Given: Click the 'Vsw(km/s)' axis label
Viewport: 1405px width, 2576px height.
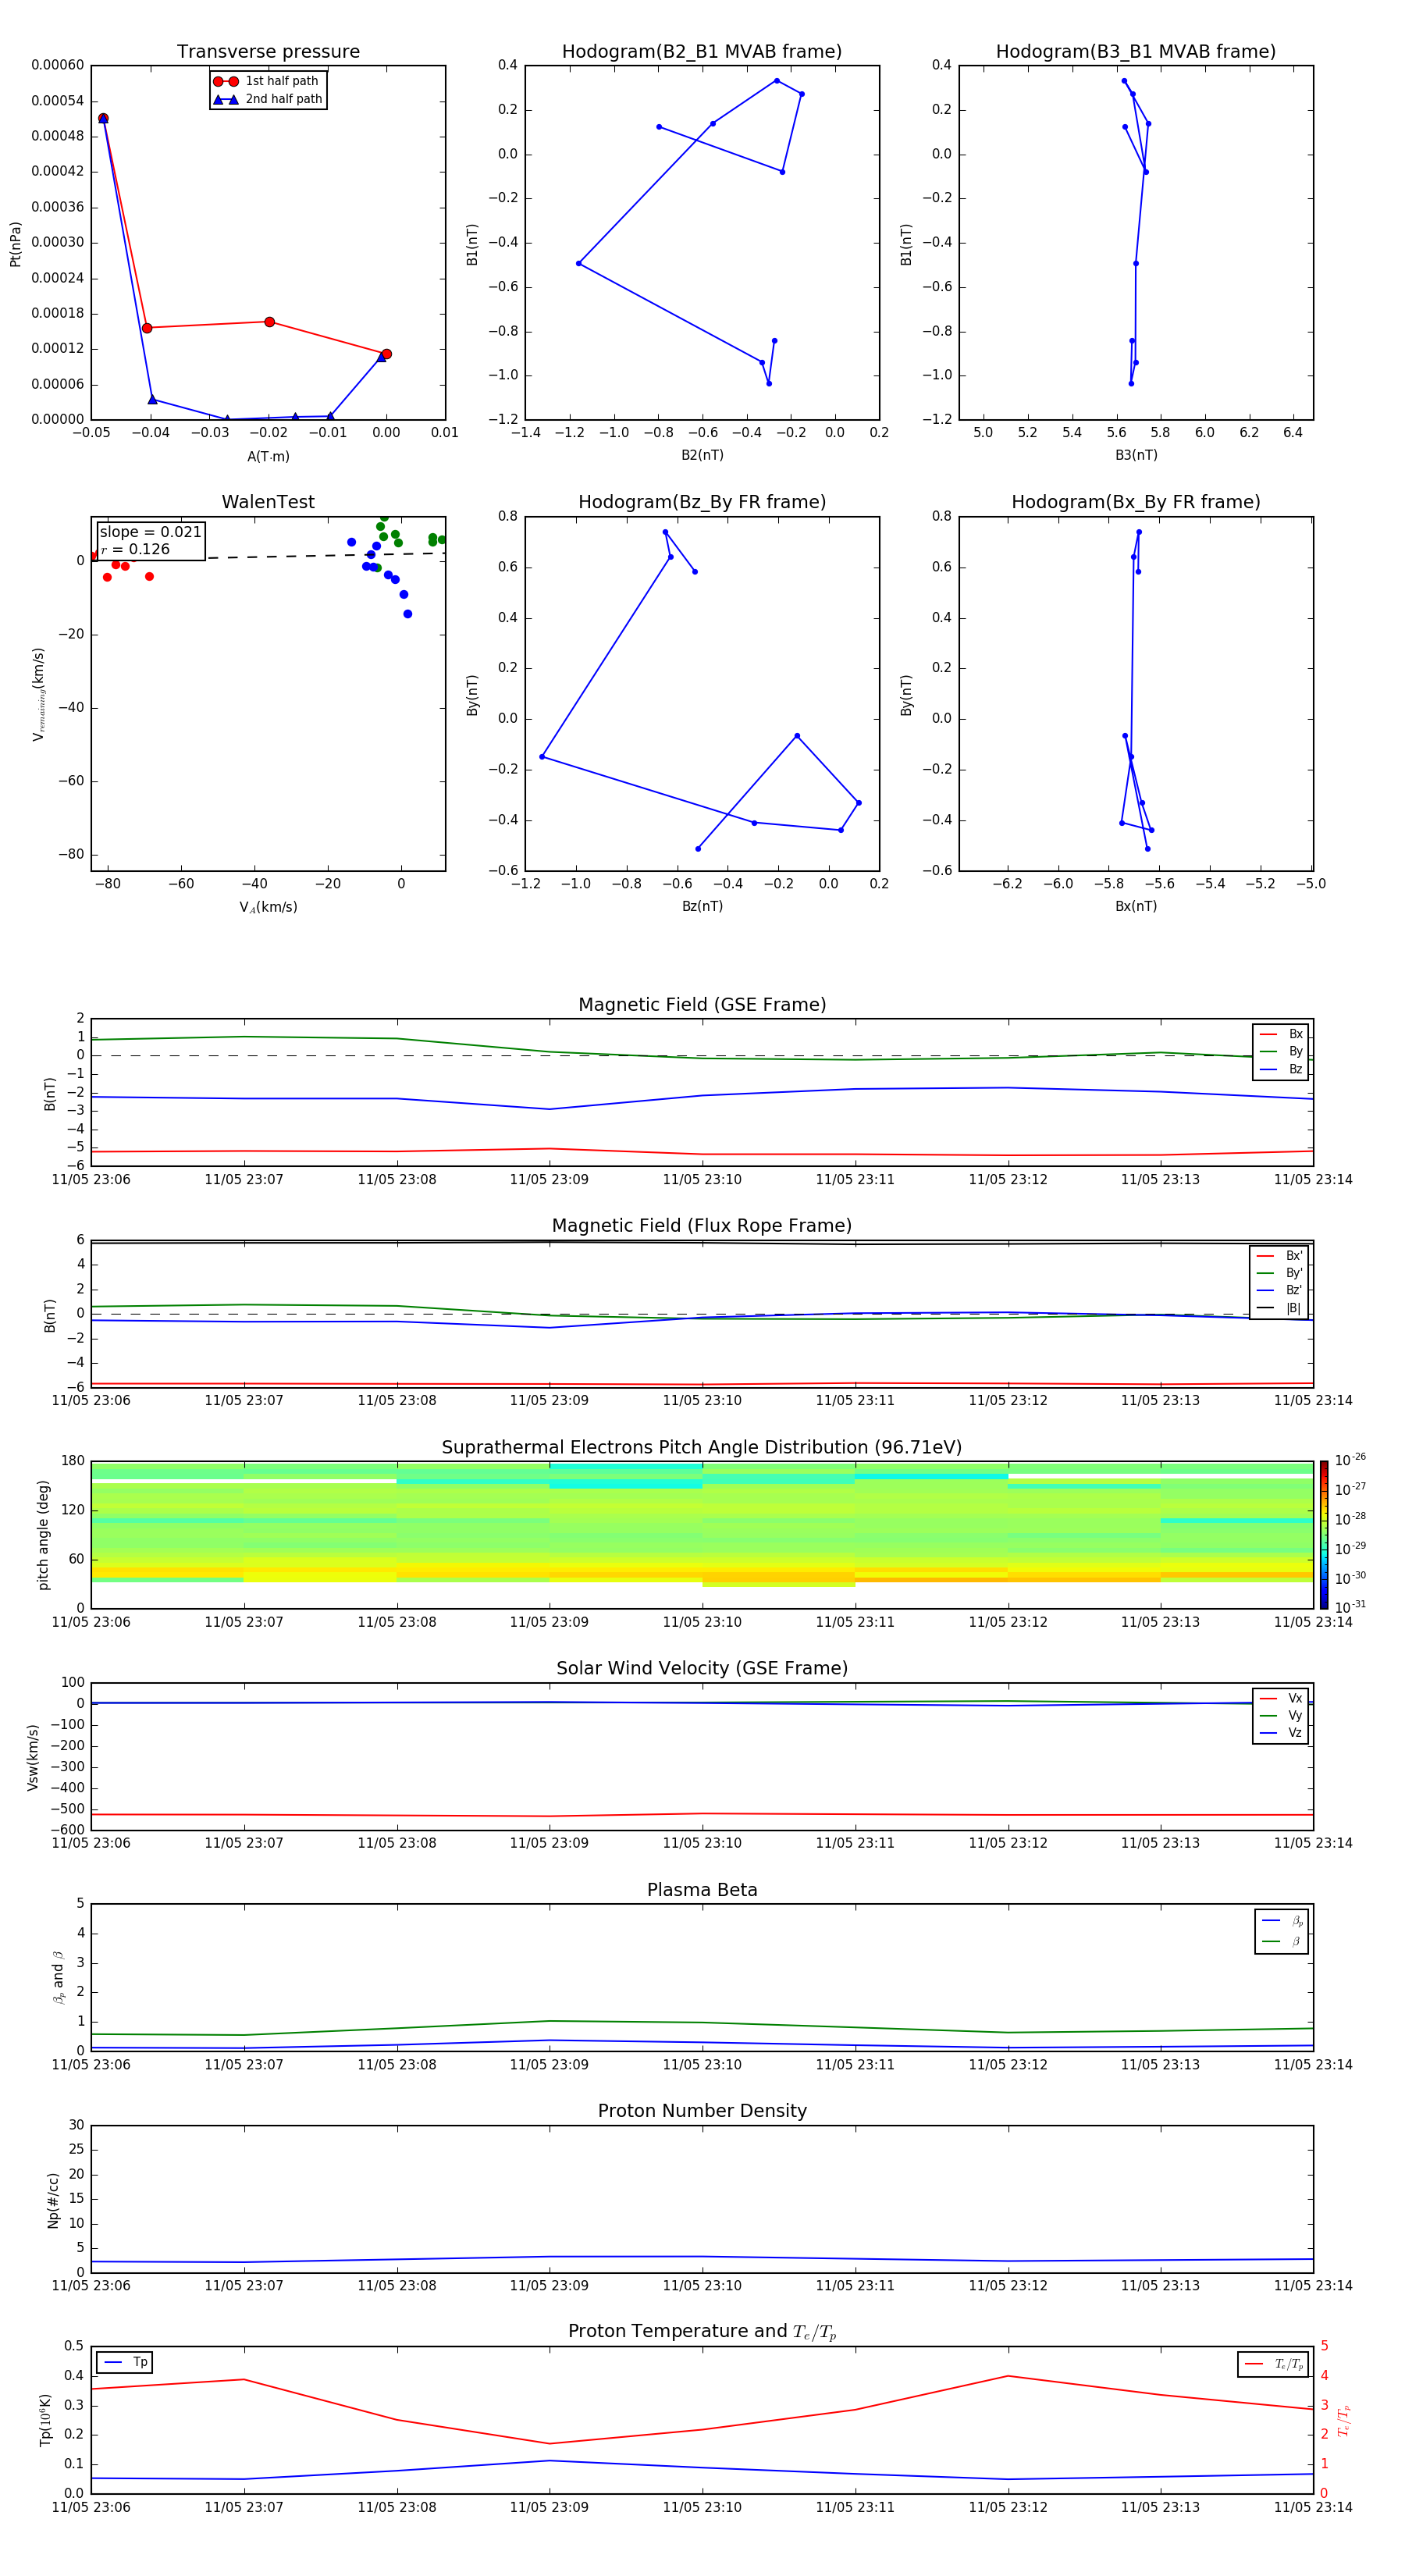Looking at the screenshot, I should (33, 1756).
